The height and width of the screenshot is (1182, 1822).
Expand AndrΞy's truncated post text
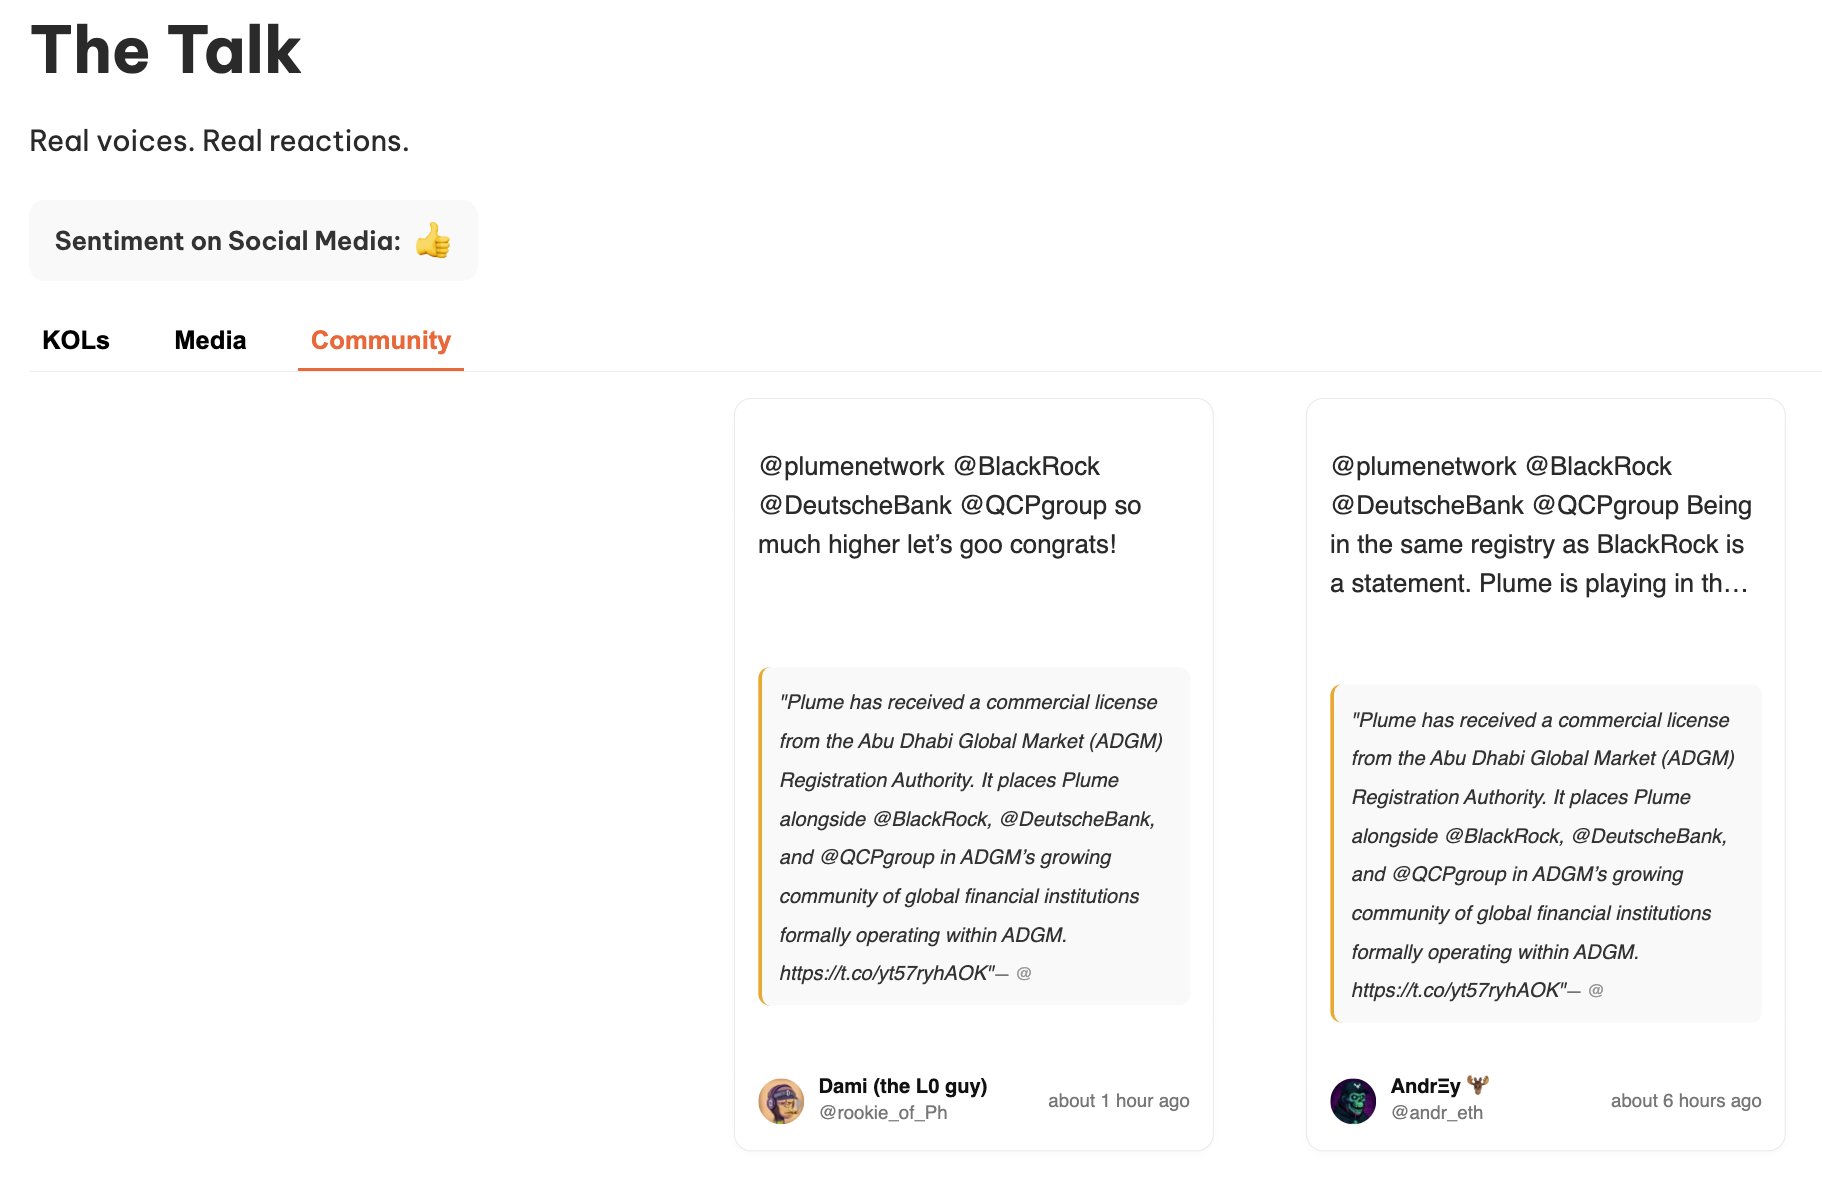[x=1540, y=584]
